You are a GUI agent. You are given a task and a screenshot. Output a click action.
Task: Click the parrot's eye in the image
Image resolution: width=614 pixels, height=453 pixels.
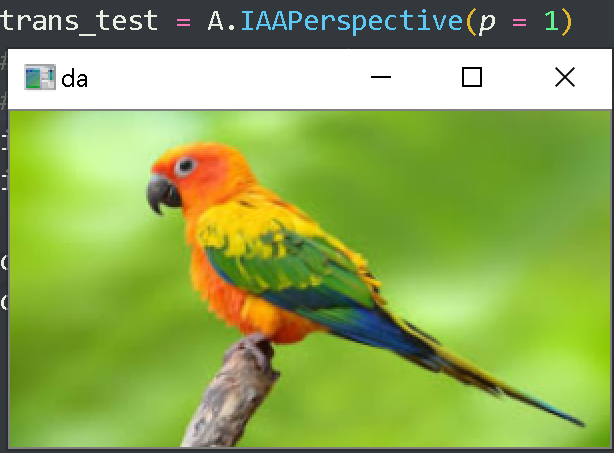click(186, 166)
